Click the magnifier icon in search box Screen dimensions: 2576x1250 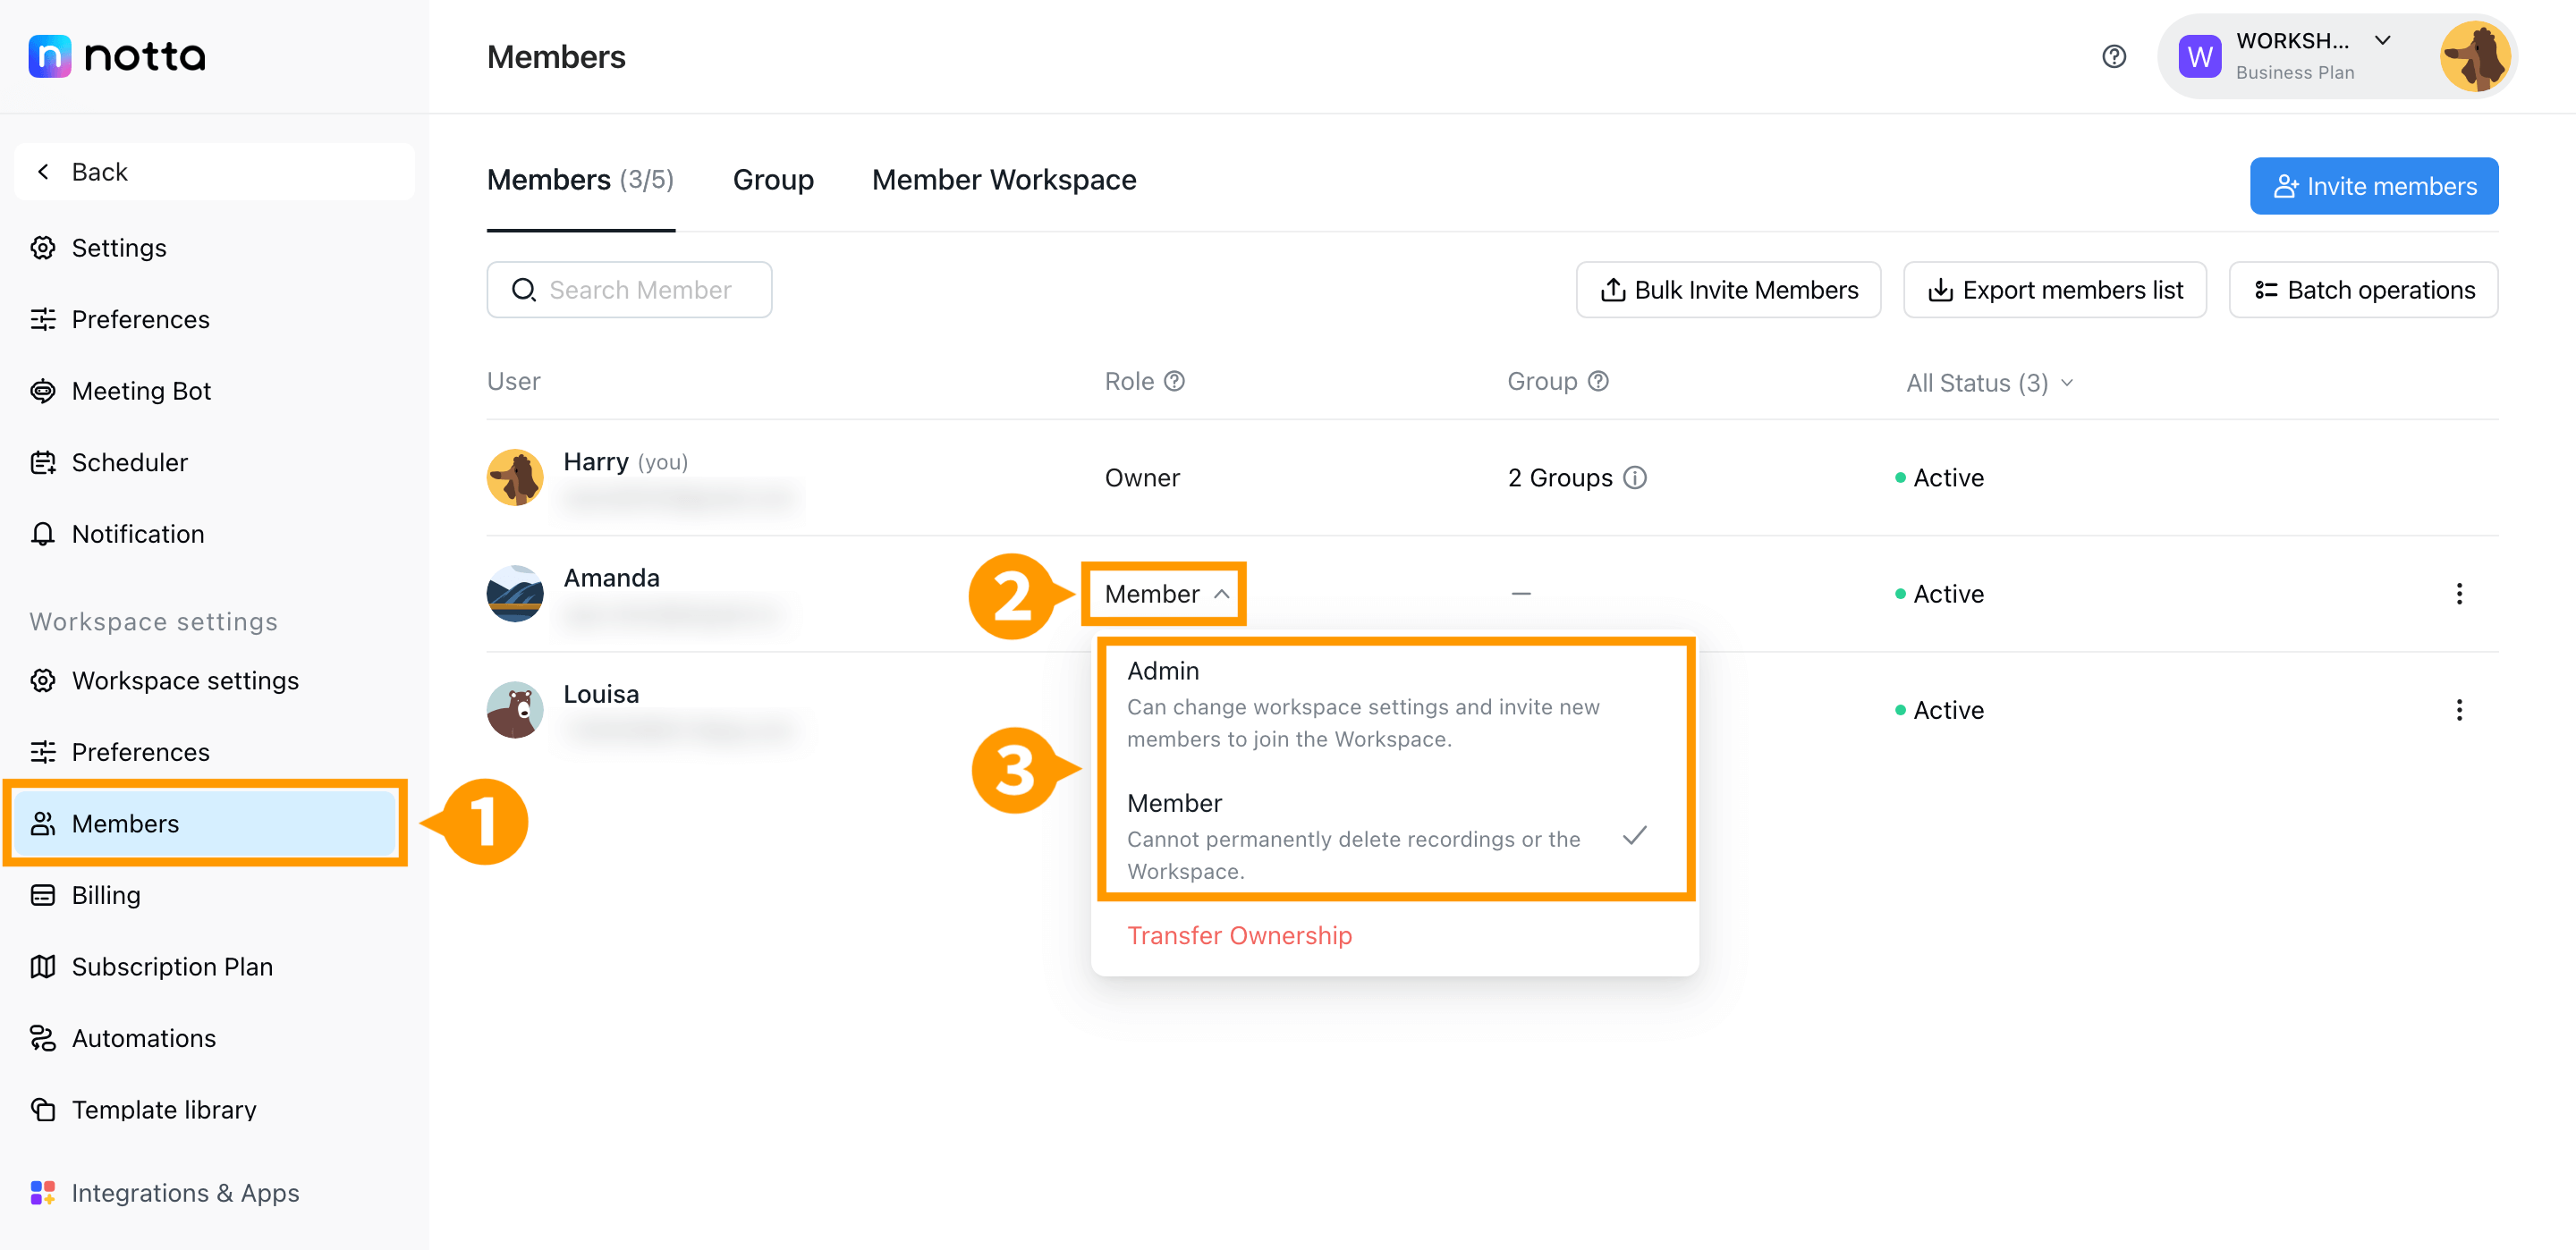[523, 290]
